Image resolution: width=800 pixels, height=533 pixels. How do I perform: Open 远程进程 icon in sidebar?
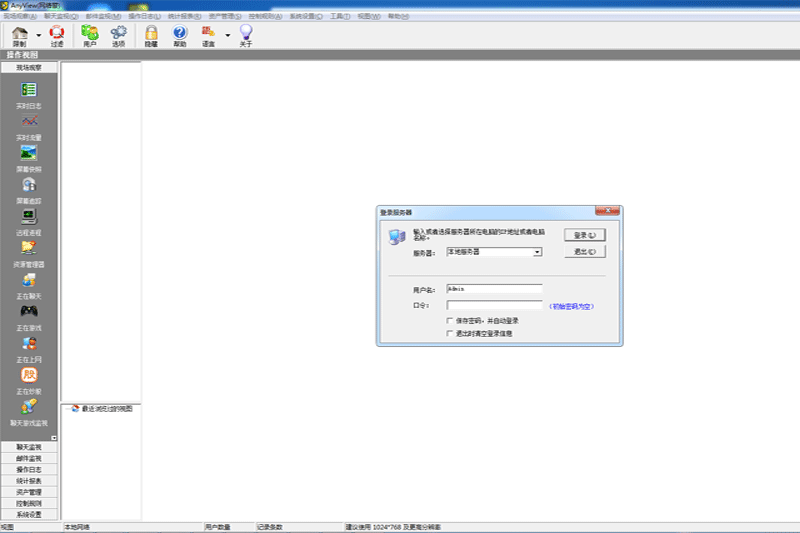pos(29,217)
